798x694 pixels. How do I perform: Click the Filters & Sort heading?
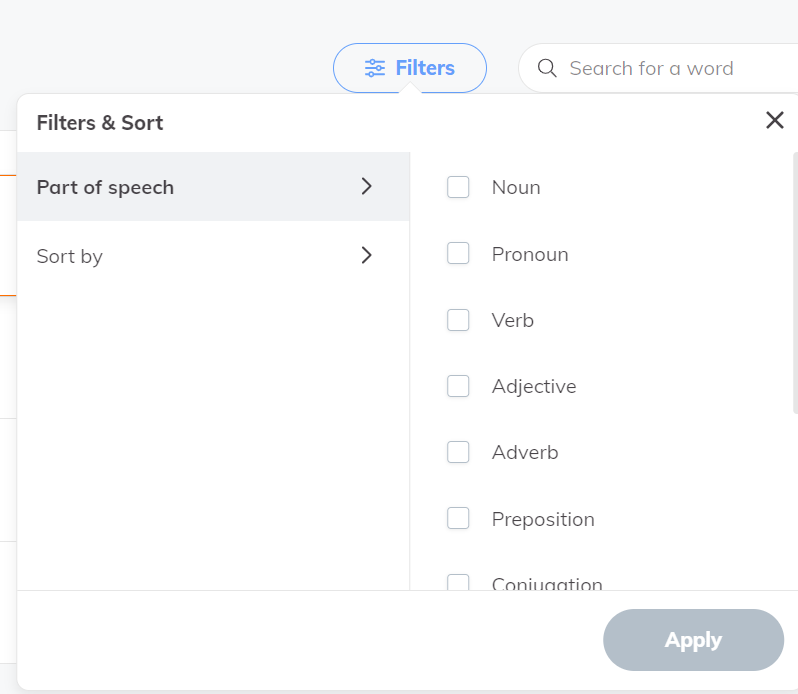(x=100, y=123)
